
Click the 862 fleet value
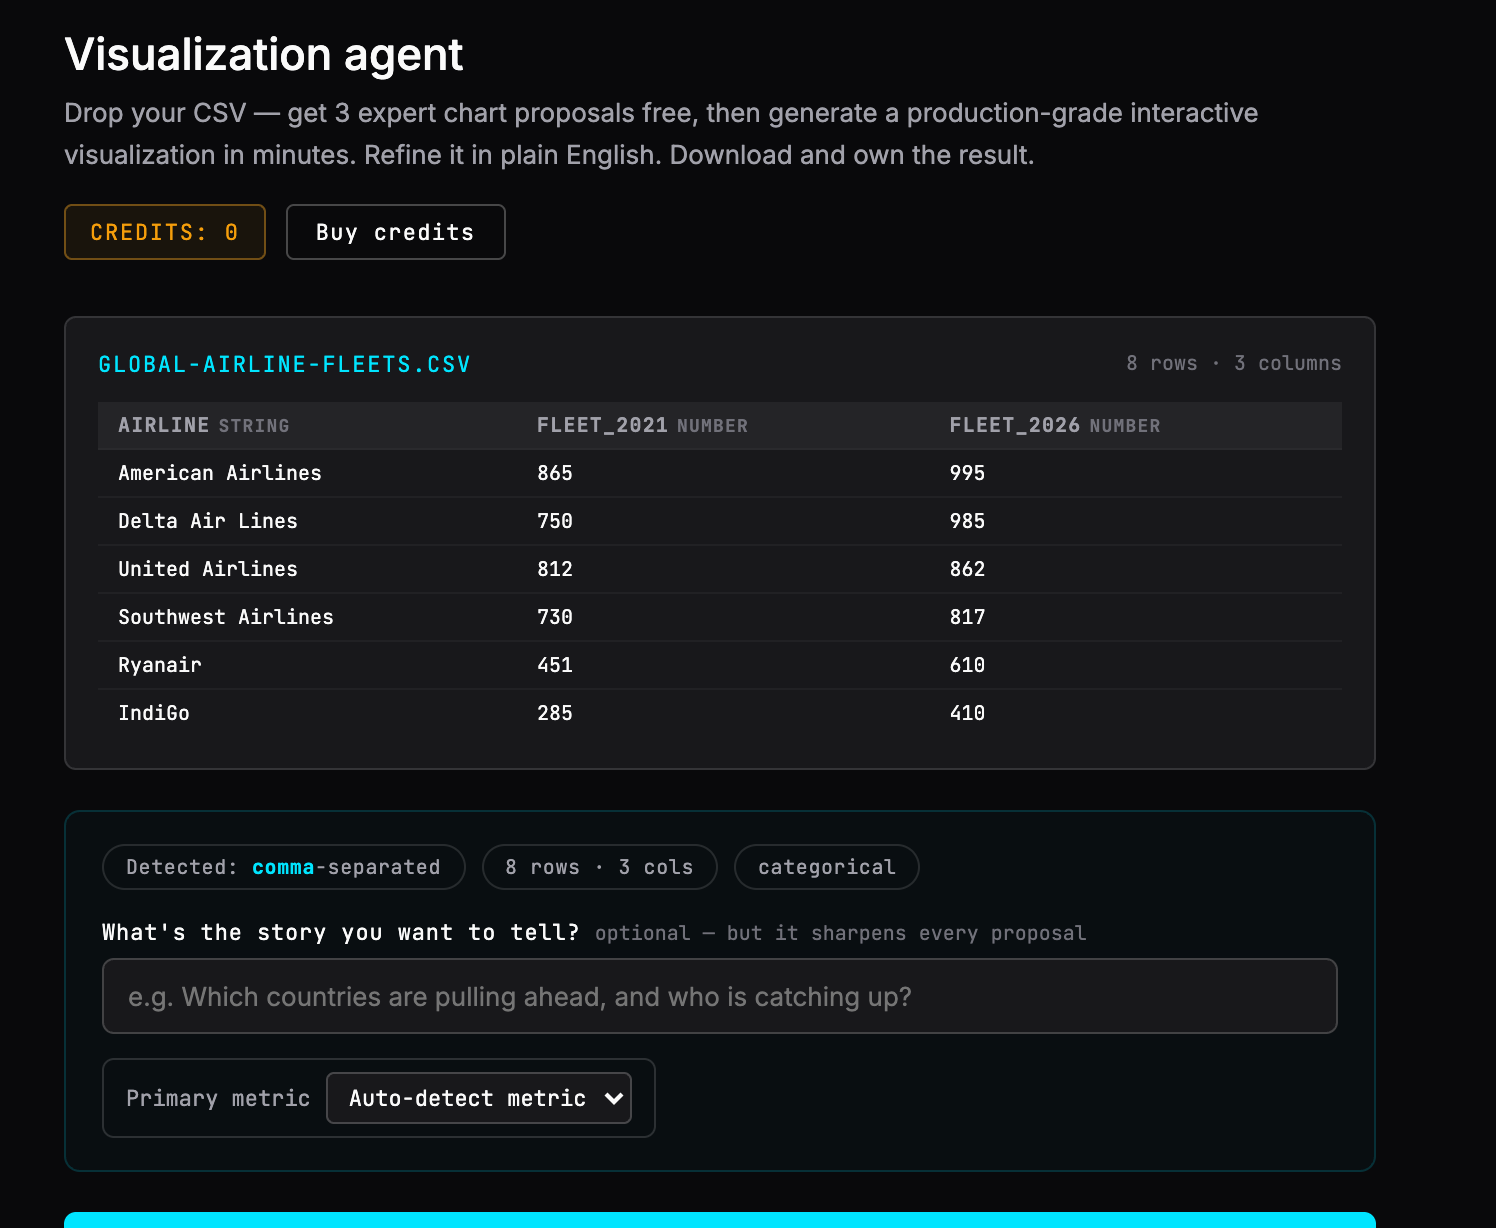tap(967, 569)
